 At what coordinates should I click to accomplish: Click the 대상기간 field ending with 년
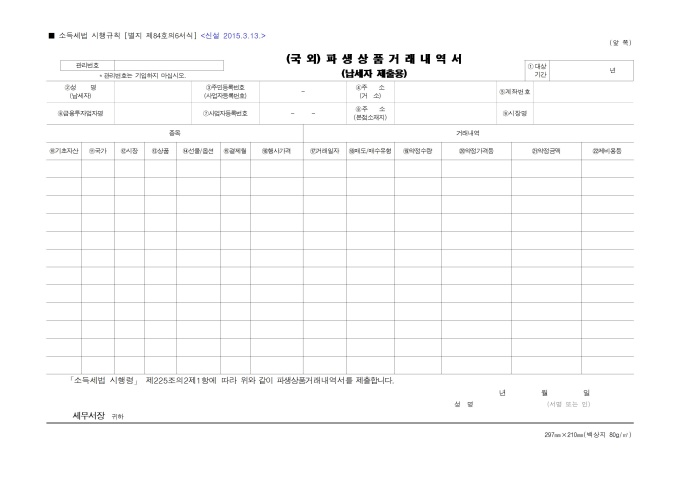point(591,70)
